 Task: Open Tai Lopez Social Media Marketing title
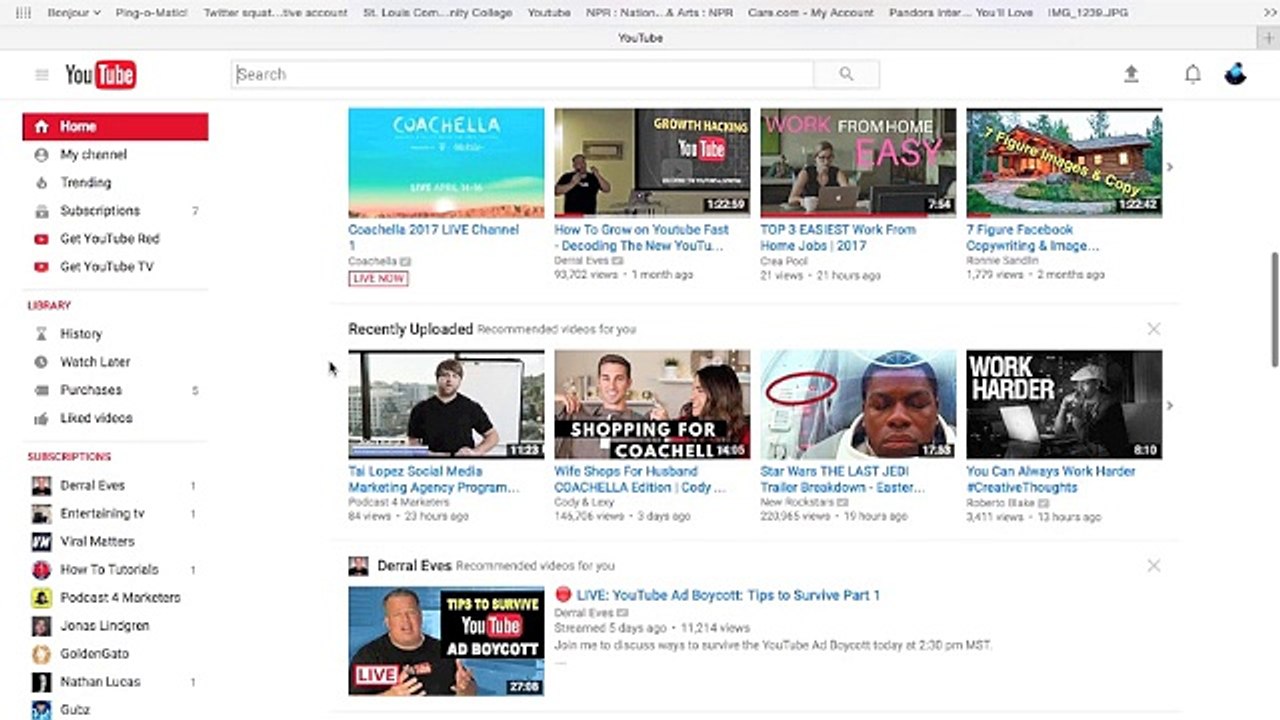(x=433, y=479)
